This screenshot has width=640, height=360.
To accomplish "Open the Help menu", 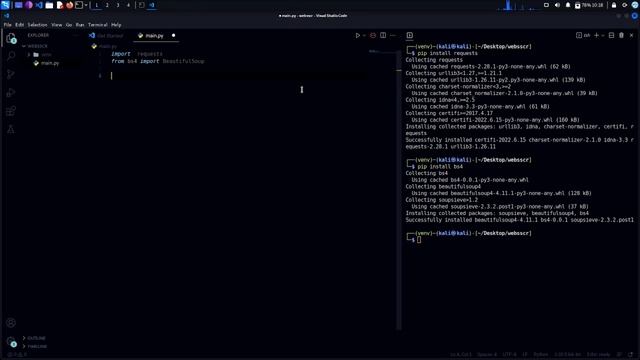I will point(116,25).
